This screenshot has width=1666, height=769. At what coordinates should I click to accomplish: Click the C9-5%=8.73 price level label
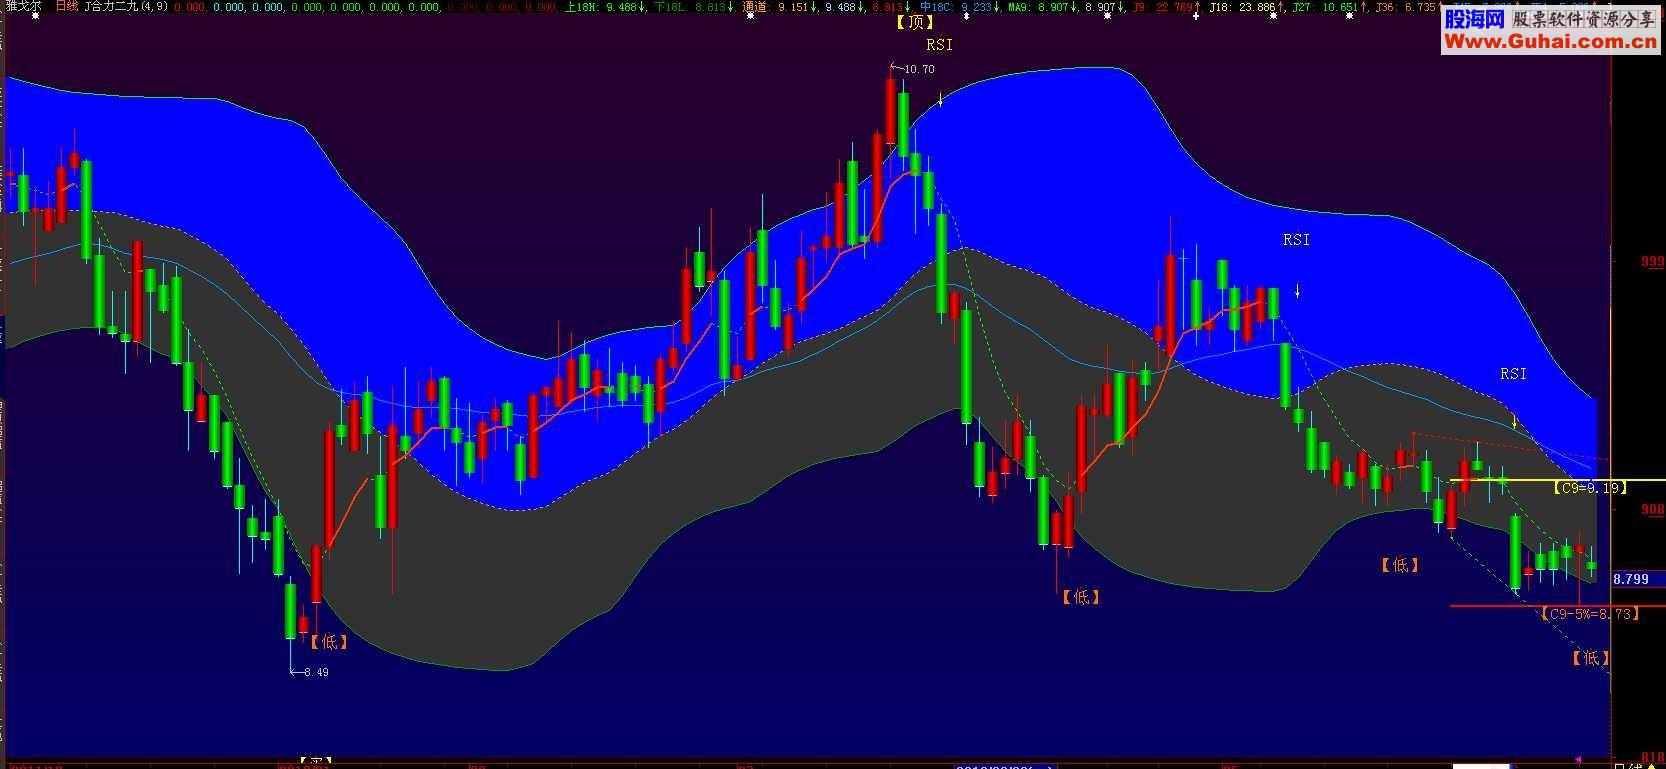click(x=1589, y=614)
